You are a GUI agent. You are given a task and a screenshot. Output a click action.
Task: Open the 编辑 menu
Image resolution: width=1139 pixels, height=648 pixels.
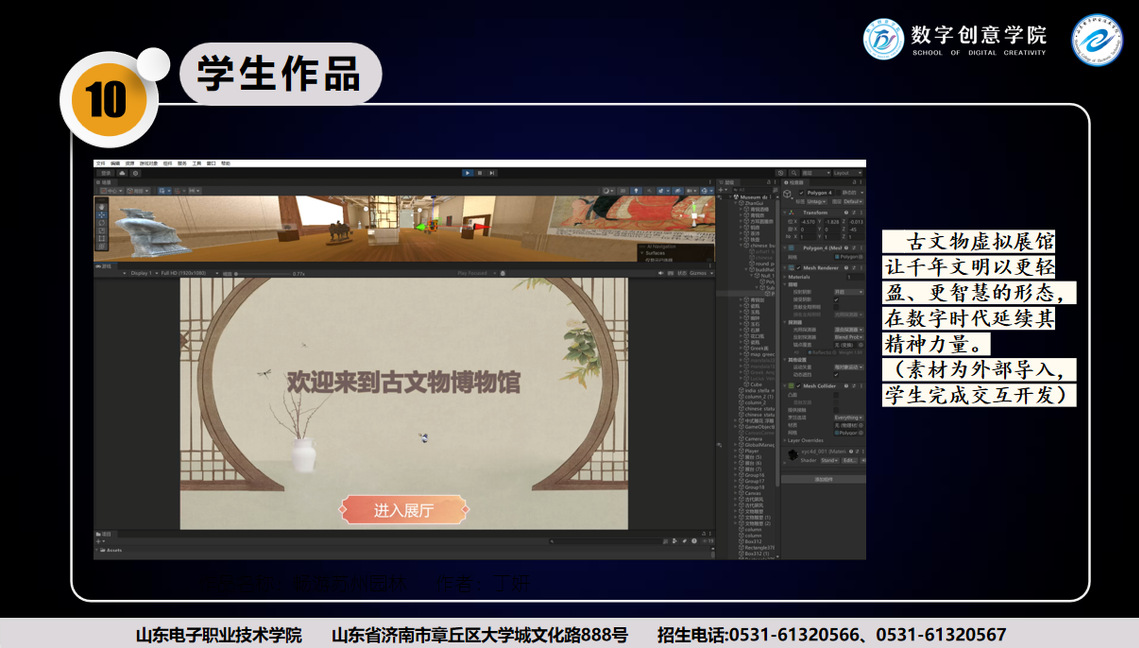115,163
